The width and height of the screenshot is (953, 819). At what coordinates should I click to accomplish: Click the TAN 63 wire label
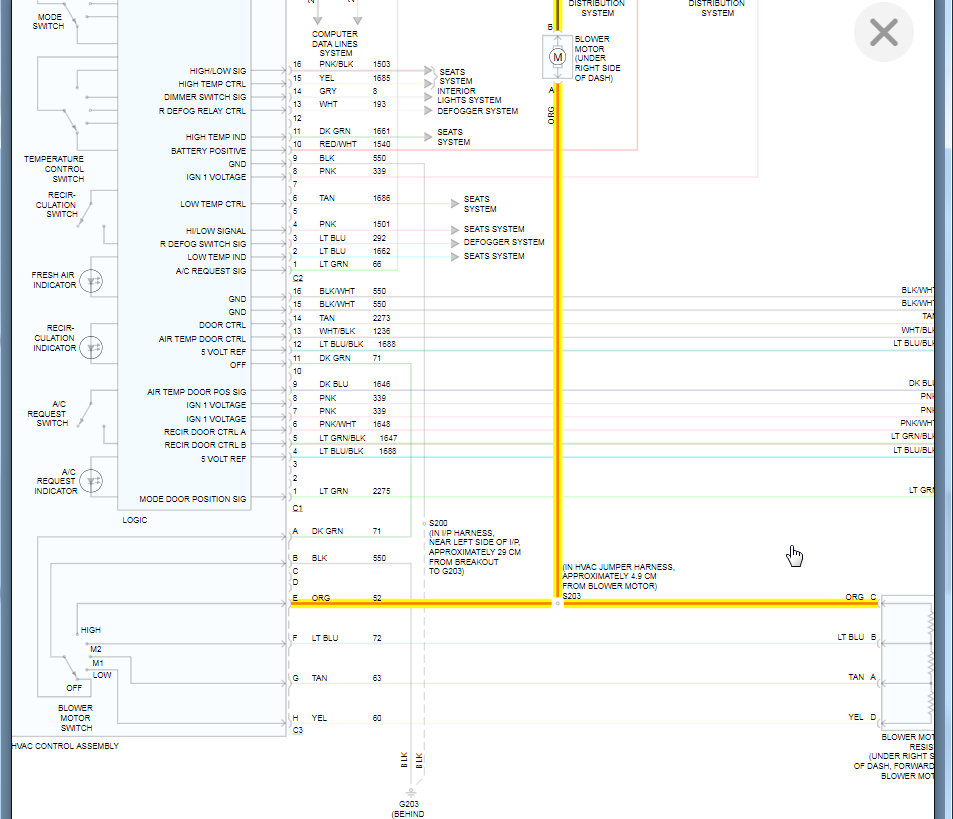point(346,679)
